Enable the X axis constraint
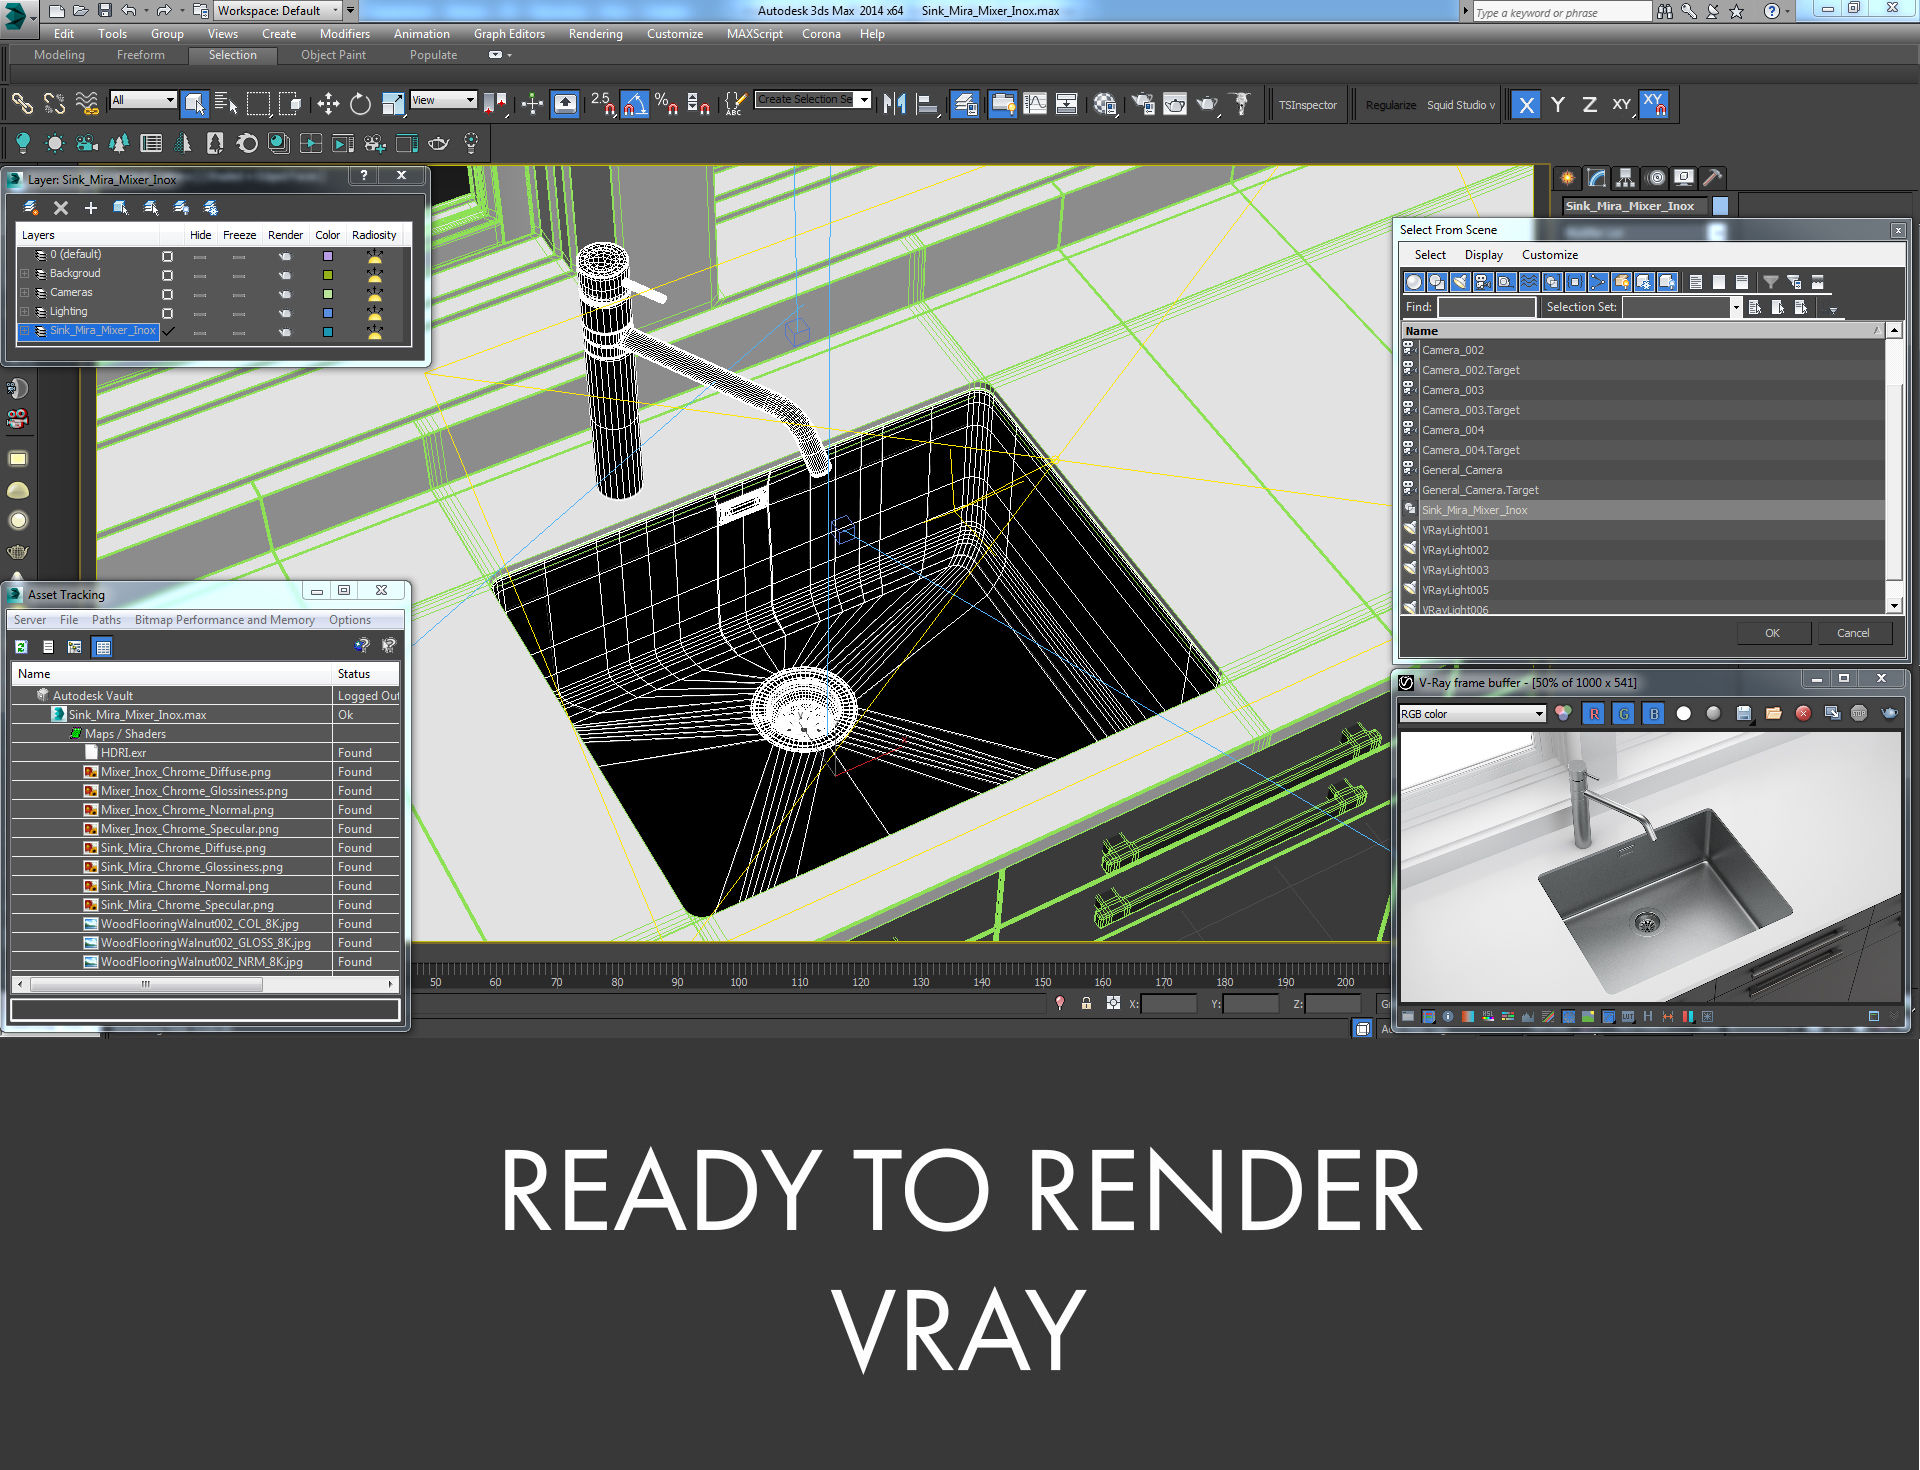This screenshot has height=1470, width=1920. click(x=1526, y=105)
